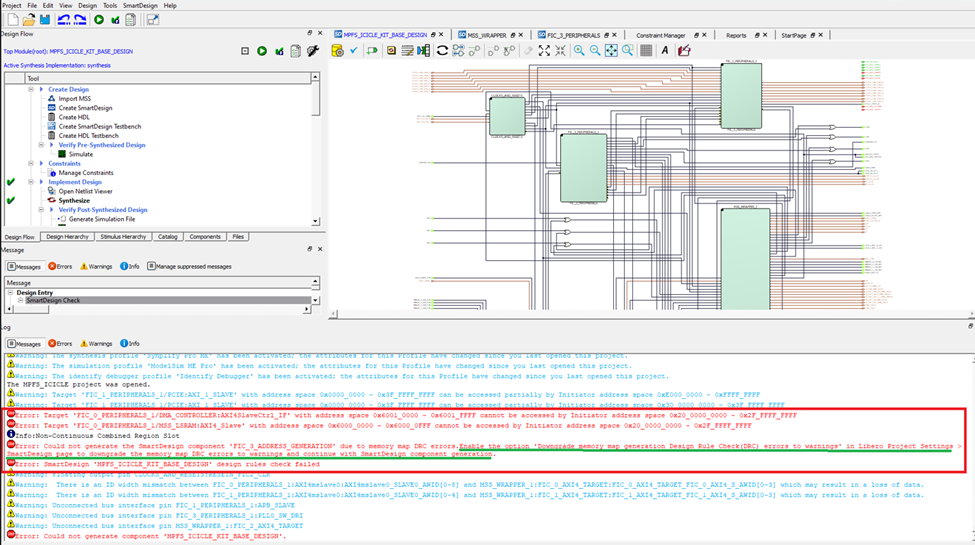Toggle Info filter in Log panel
The height and width of the screenshot is (545, 975).
click(129, 343)
